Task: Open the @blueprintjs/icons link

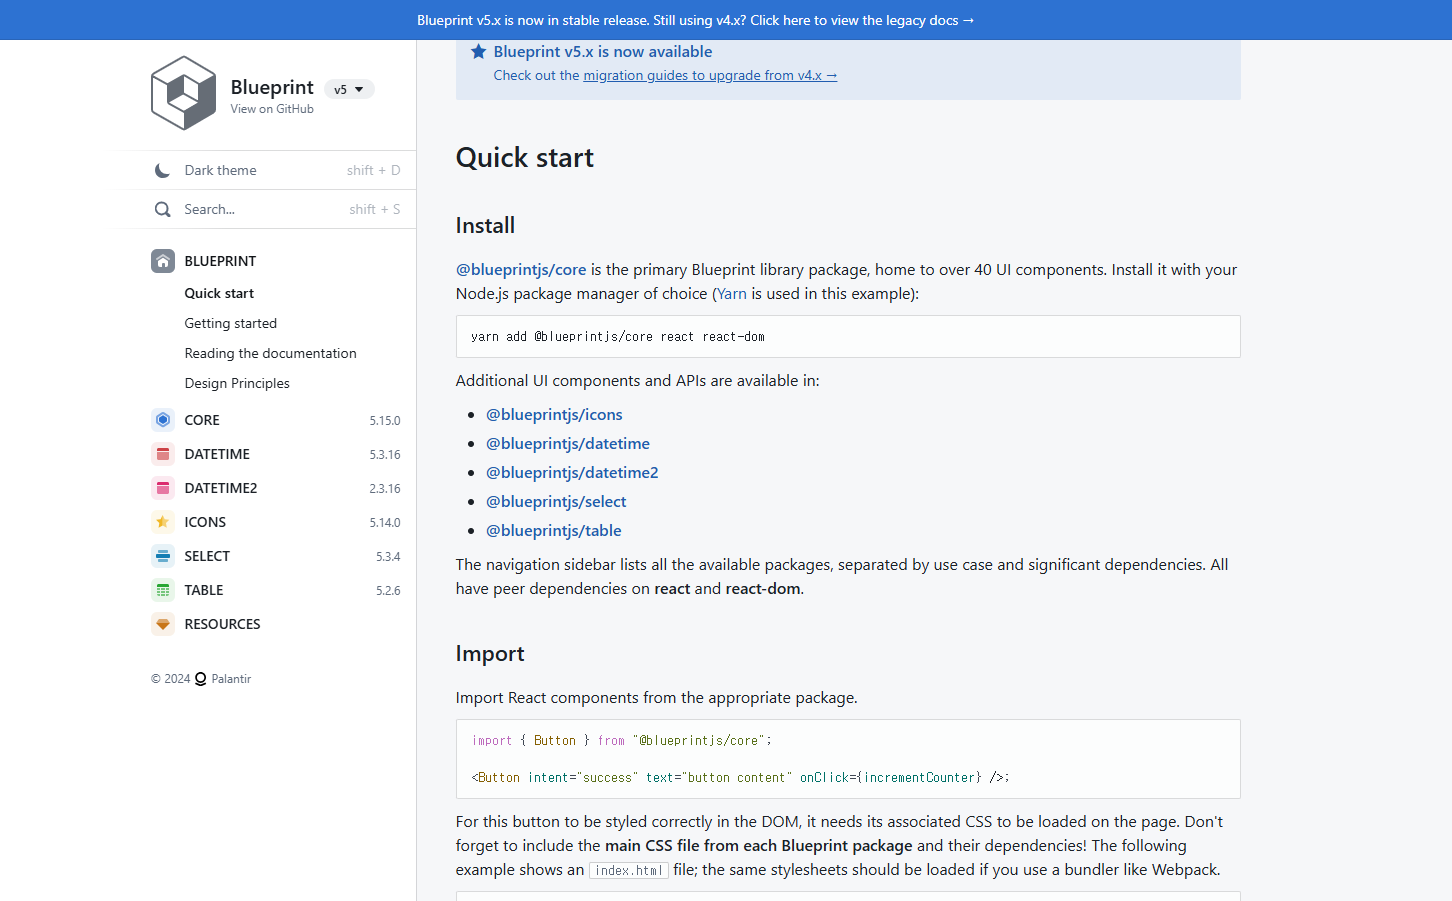Action: click(x=554, y=414)
